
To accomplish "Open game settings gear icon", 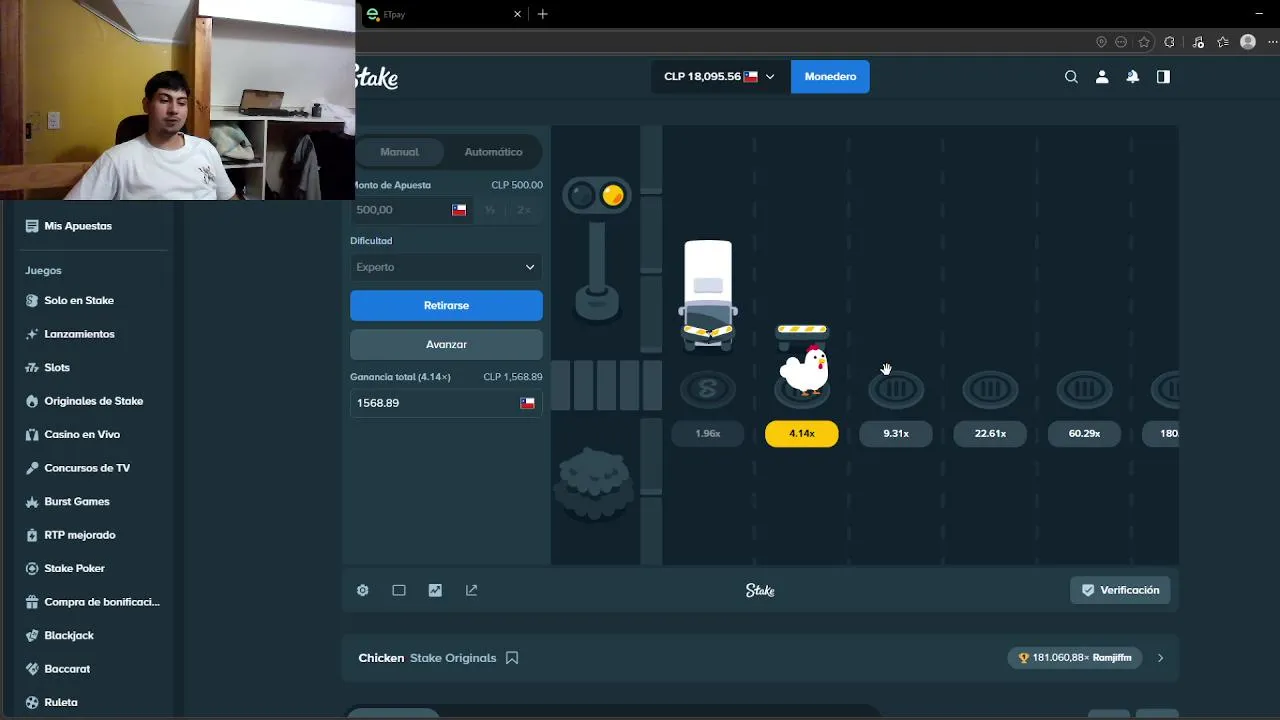I will [x=363, y=590].
